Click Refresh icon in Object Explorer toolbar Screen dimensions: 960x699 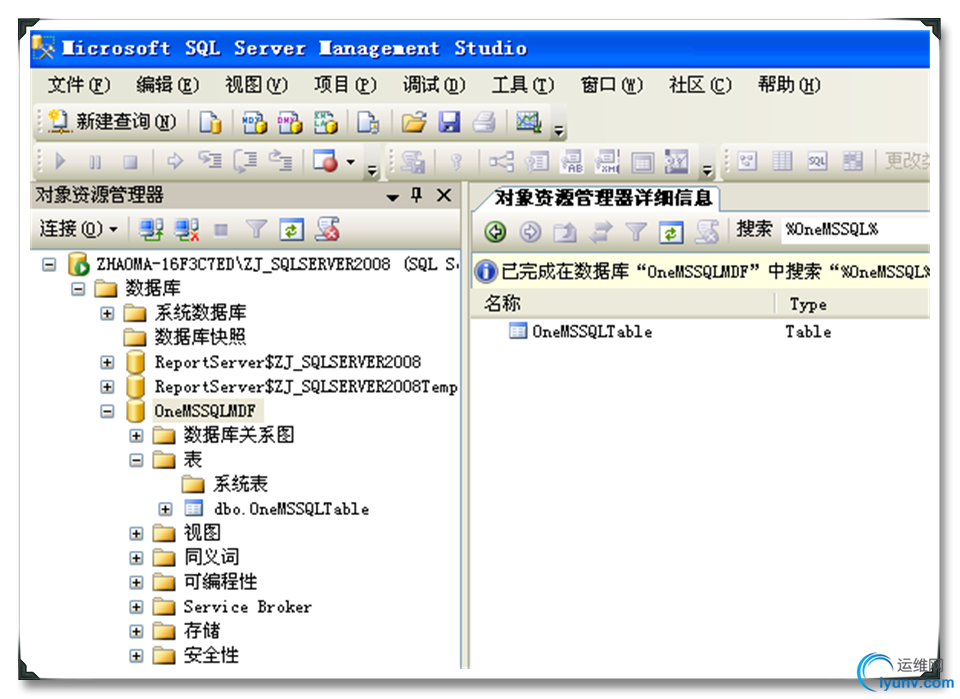point(291,230)
